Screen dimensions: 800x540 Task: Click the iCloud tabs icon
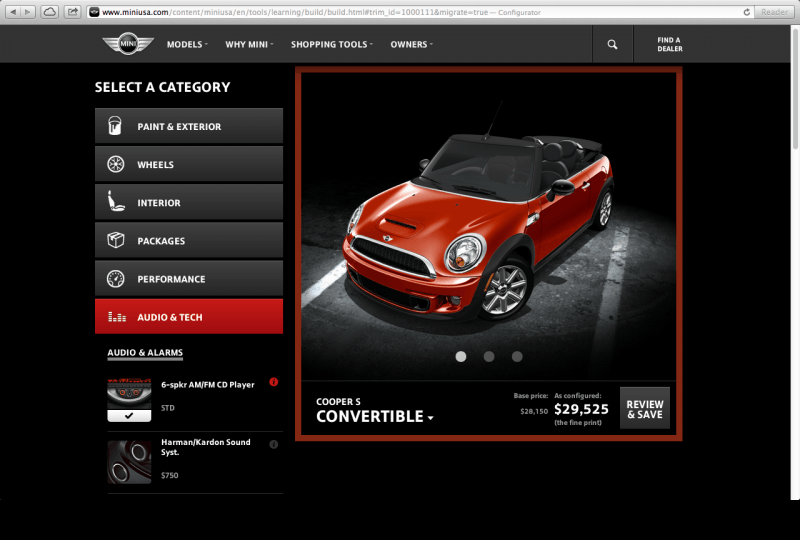(49, 12)
